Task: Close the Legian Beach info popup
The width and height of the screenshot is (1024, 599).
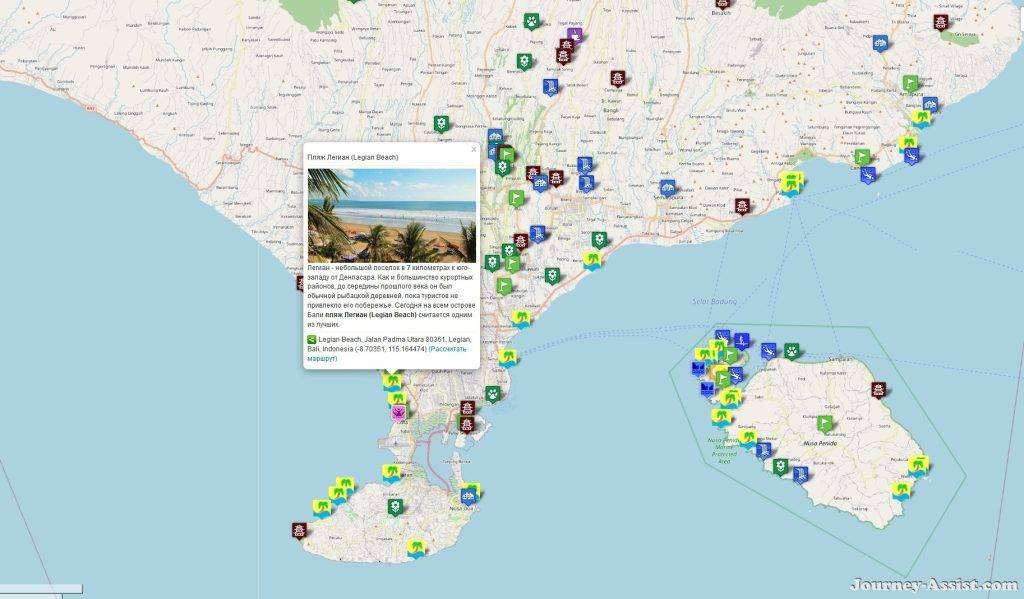Action: pos(474,150)
